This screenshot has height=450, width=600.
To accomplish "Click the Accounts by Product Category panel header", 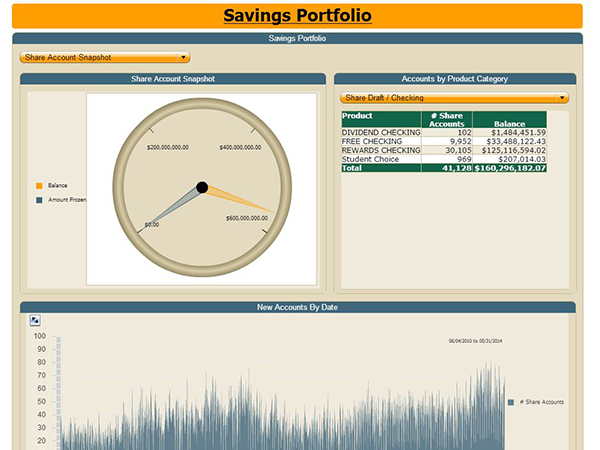I will click(x=454, y=78).
